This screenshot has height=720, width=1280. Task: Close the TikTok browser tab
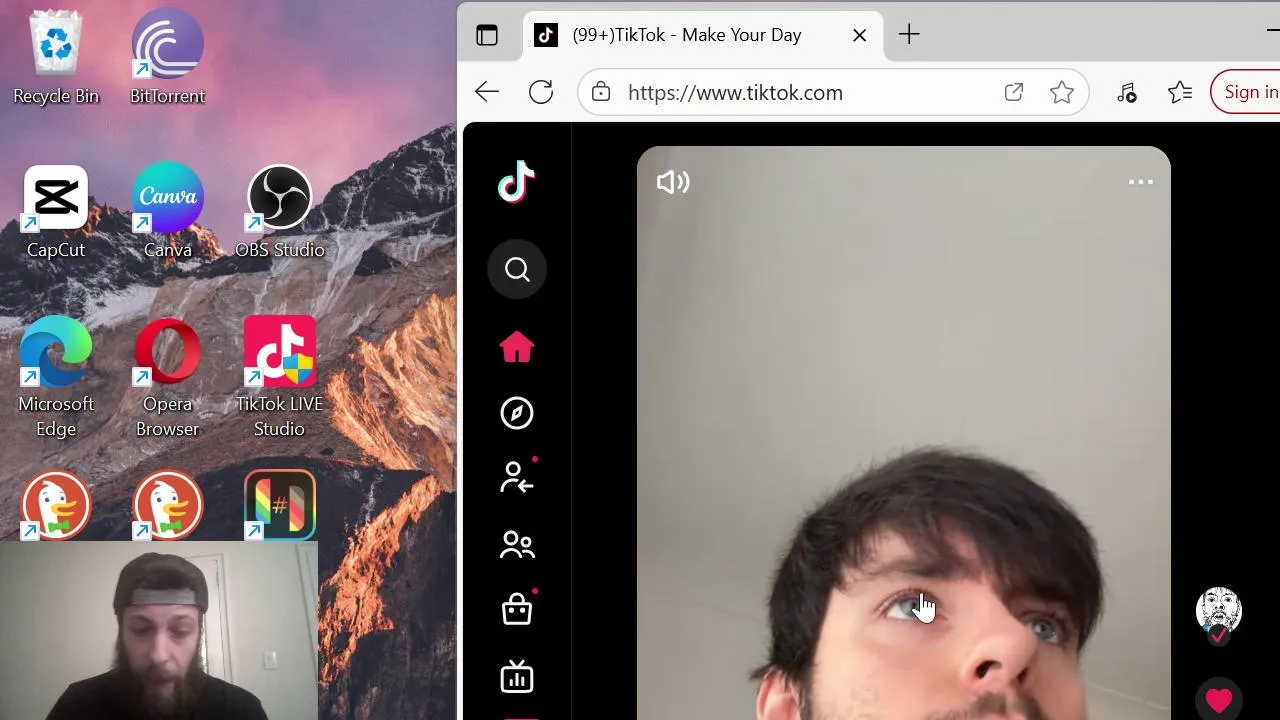click(859, 35)
